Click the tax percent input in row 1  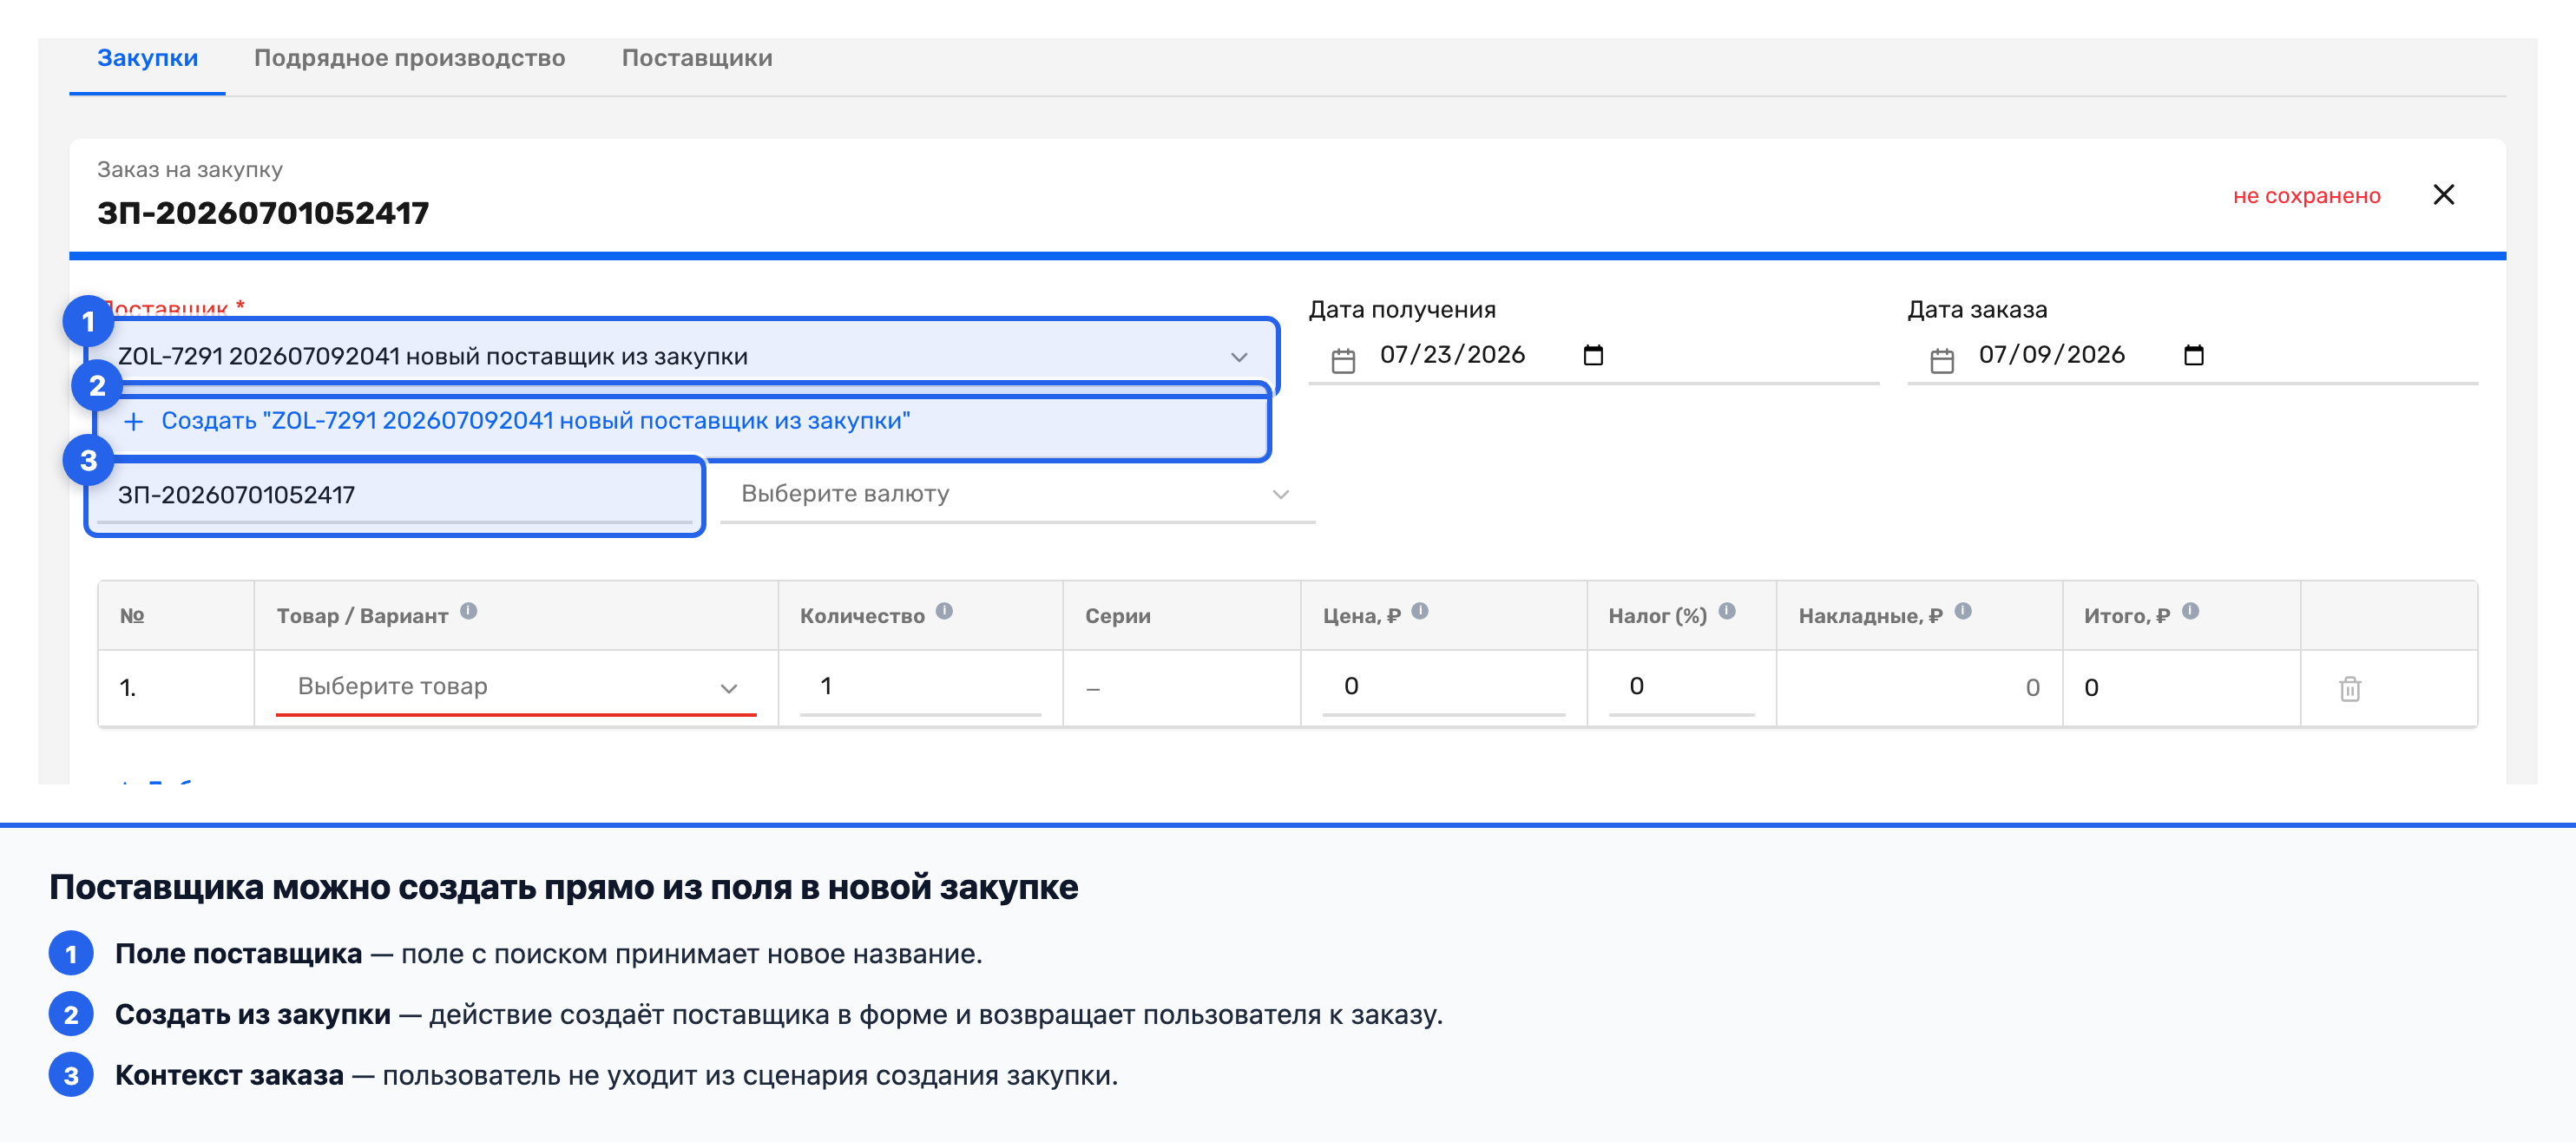pos(1681,686)
